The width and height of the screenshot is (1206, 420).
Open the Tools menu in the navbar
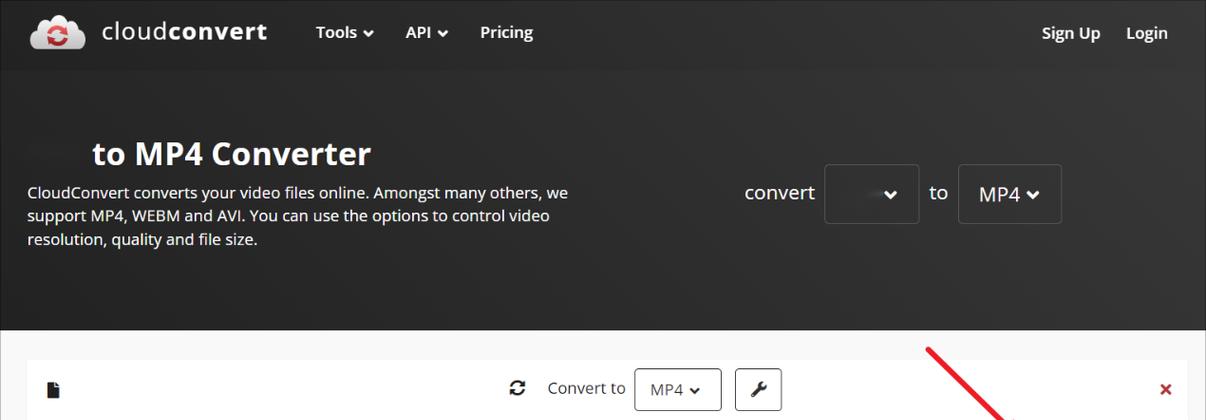[345, 32]
